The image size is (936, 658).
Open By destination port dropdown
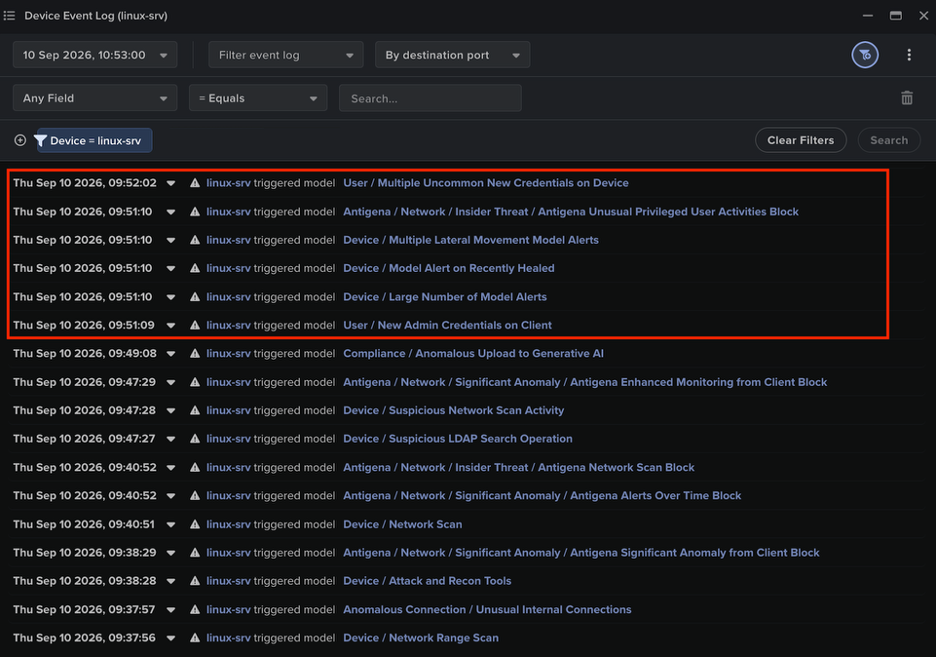[x=452, y=55]
